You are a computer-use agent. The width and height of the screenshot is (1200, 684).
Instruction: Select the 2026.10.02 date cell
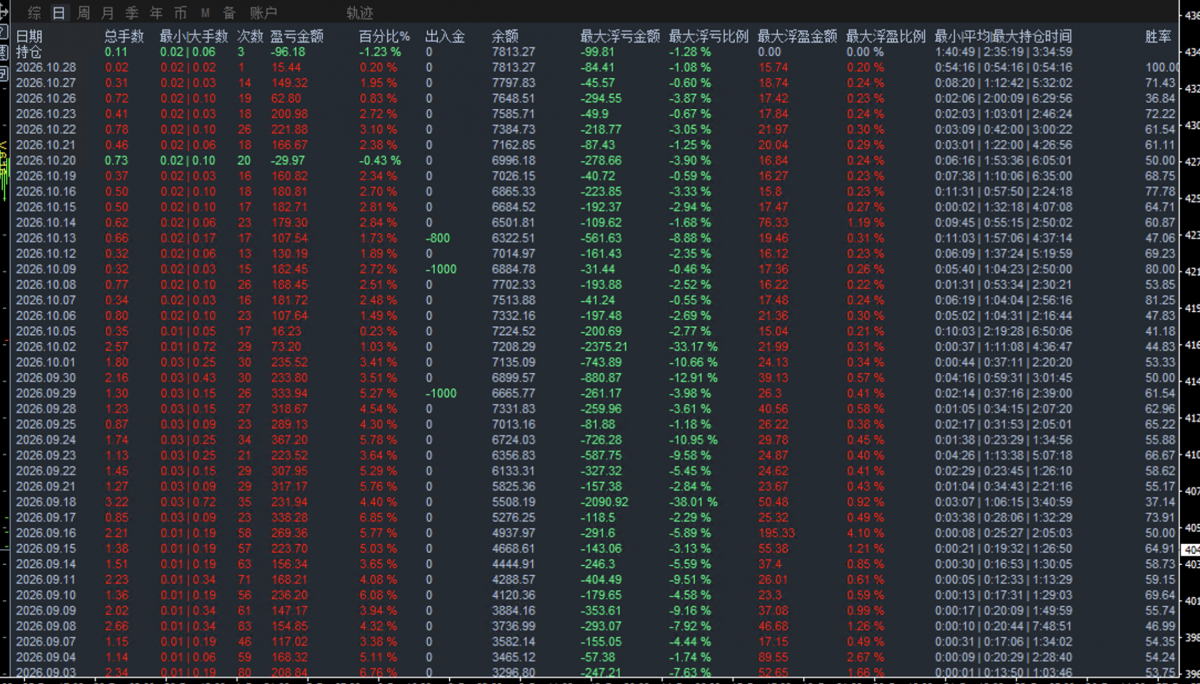click(x=46, y=346)
